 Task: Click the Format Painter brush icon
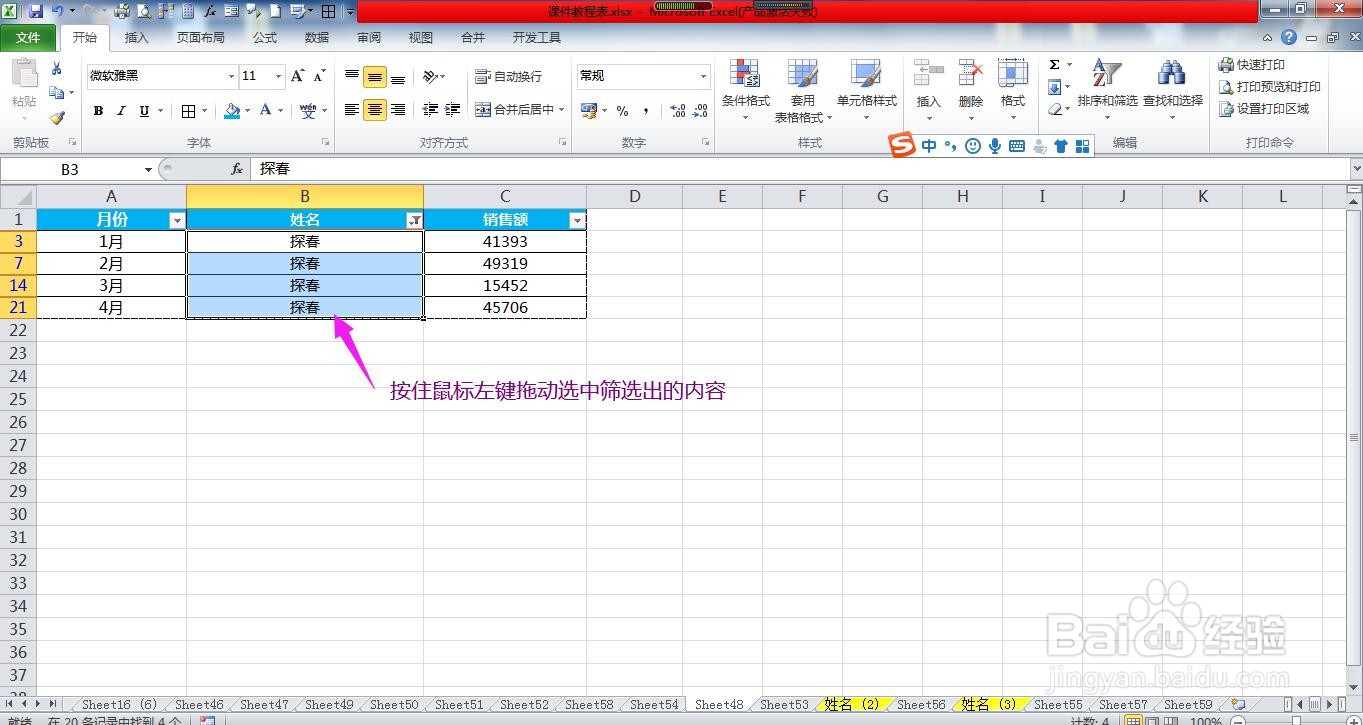(x=57, y=117)
